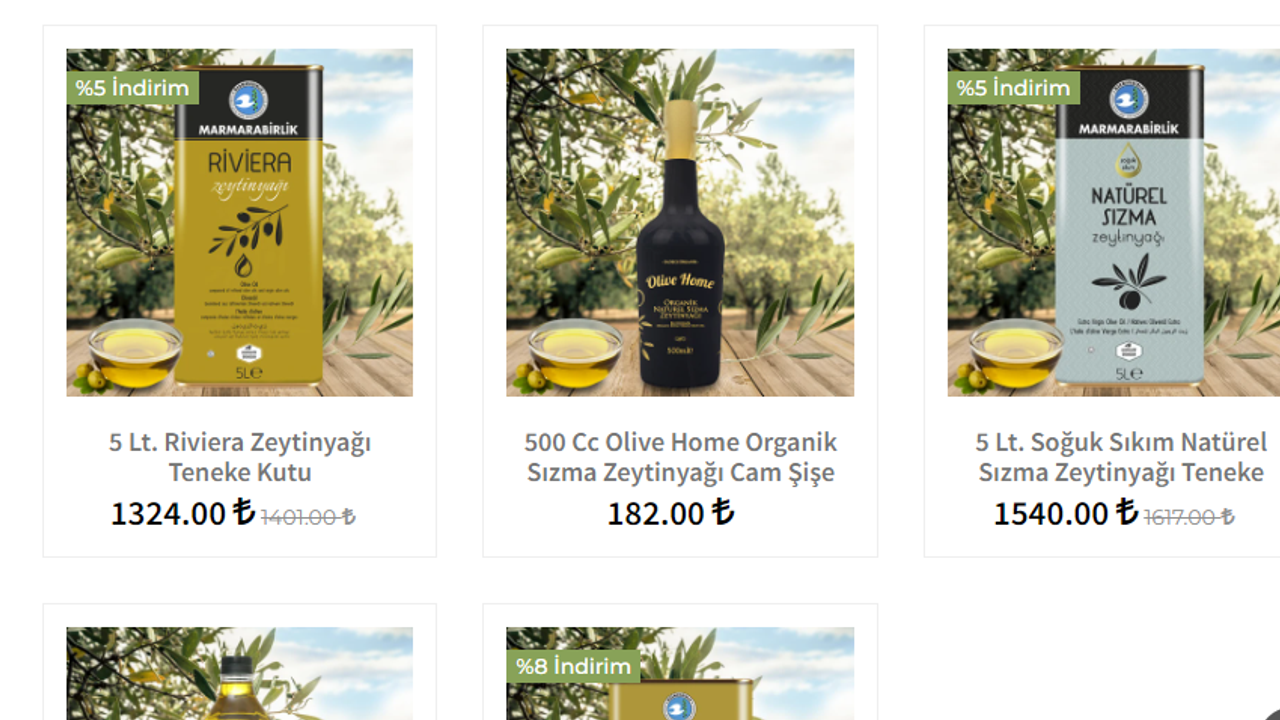The image size is (1280, 720).
Task: Open the 5 Lt. Riviera Zeytinyağı Teneke Kutu link
Action: (240, 456)
